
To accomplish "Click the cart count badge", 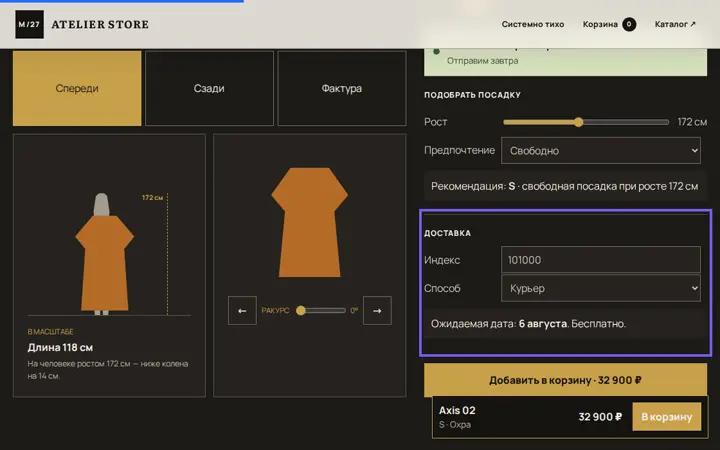I will 629,24.
